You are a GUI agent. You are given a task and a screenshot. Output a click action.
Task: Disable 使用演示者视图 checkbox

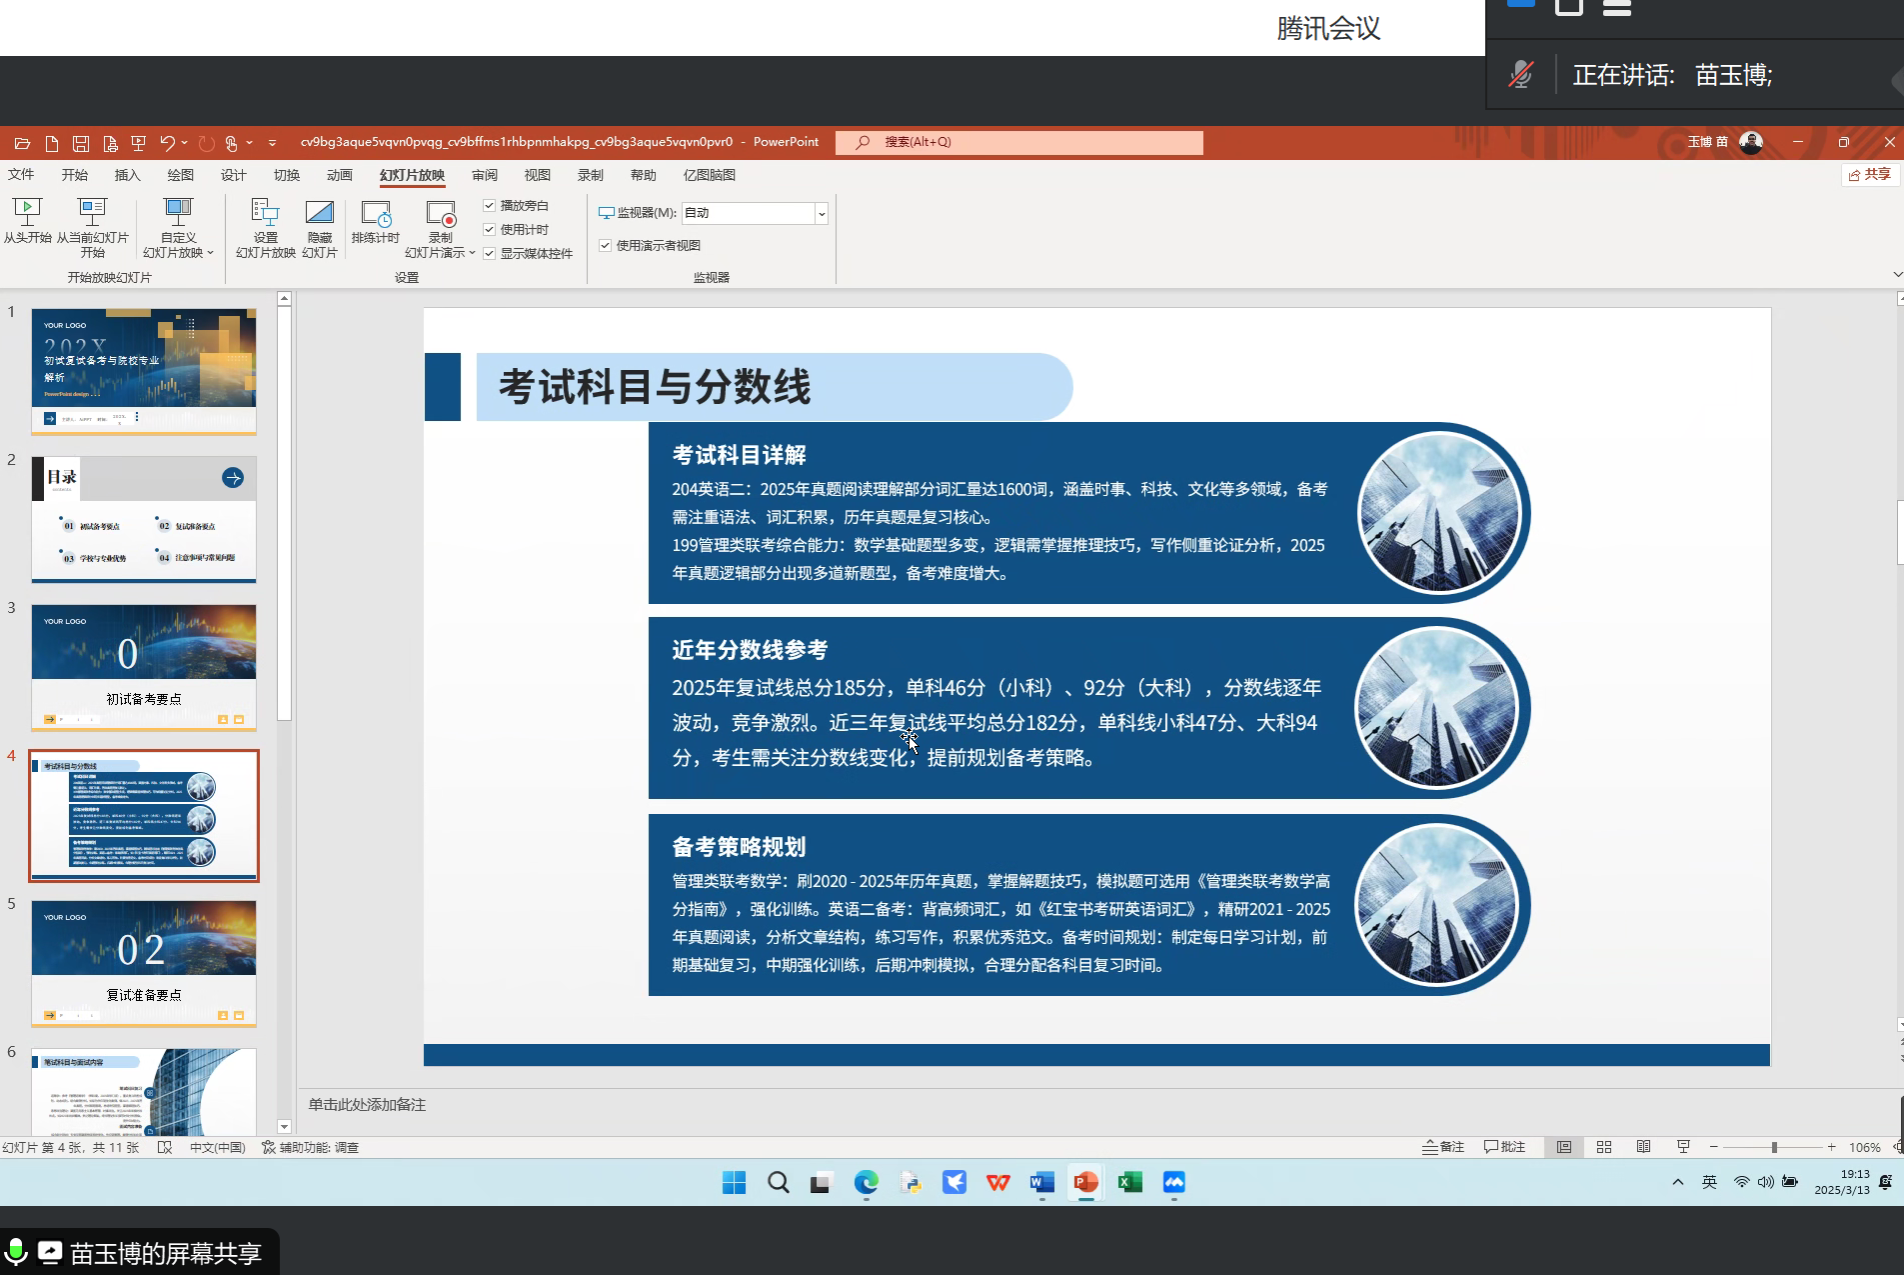tap(605, 245)
